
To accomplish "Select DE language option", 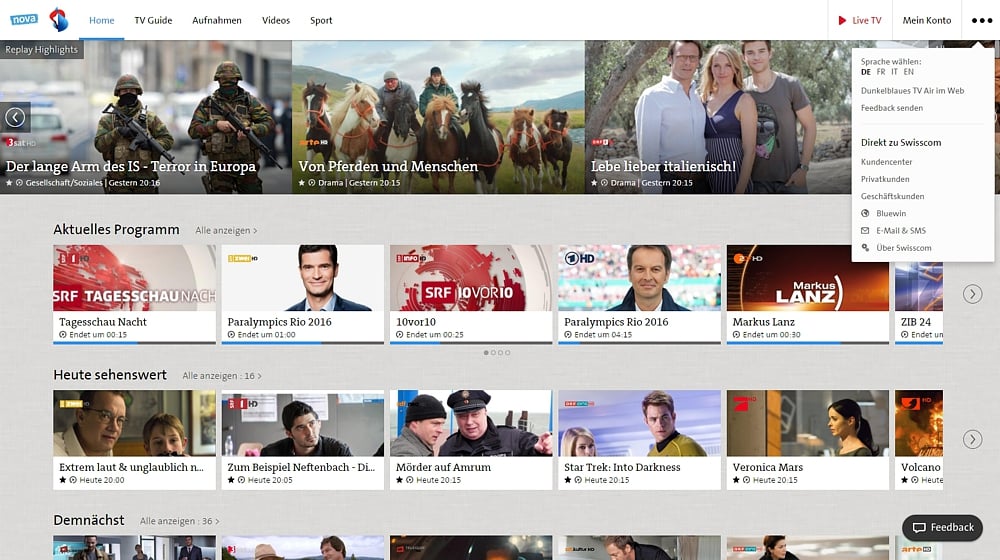I will (x=865, y=72).
